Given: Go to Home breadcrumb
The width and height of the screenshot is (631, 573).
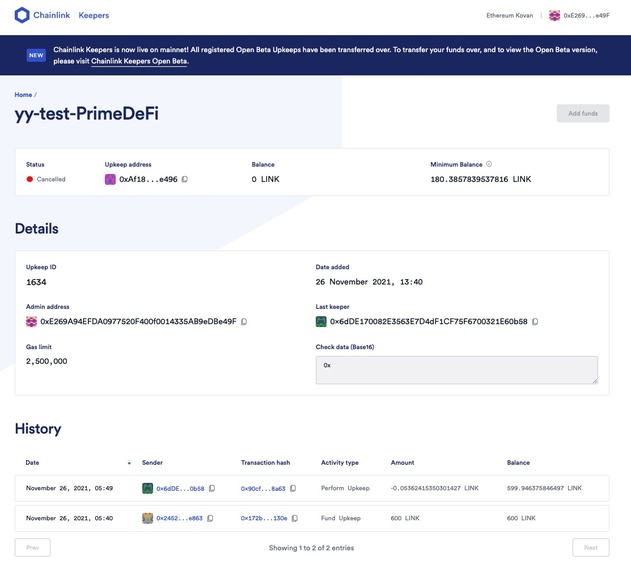Looking at the screenshot, I should coord(23,95).
